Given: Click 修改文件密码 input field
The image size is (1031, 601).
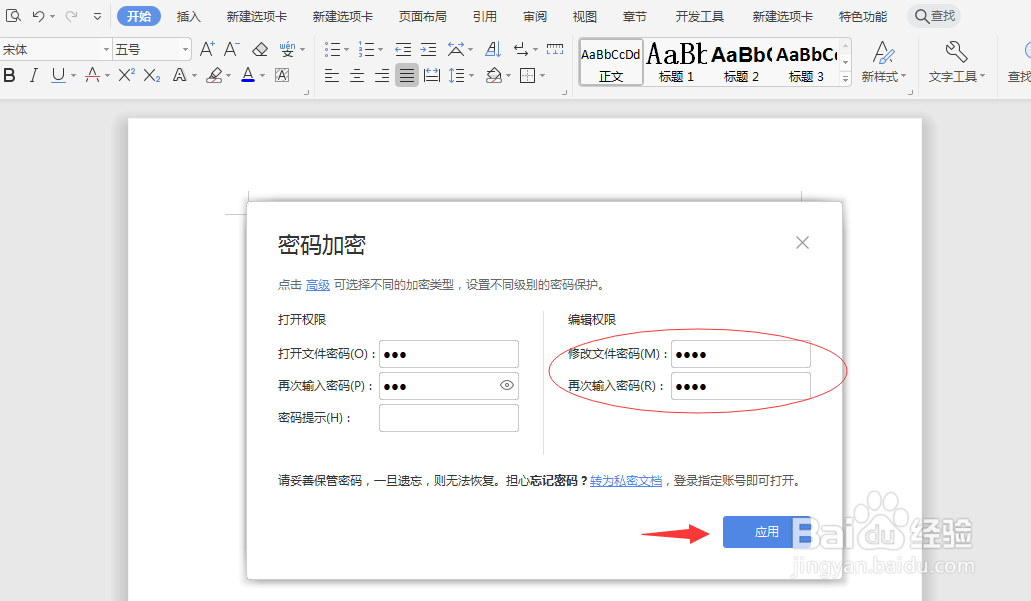Looking at the screenshot, I should click(741, 354).
